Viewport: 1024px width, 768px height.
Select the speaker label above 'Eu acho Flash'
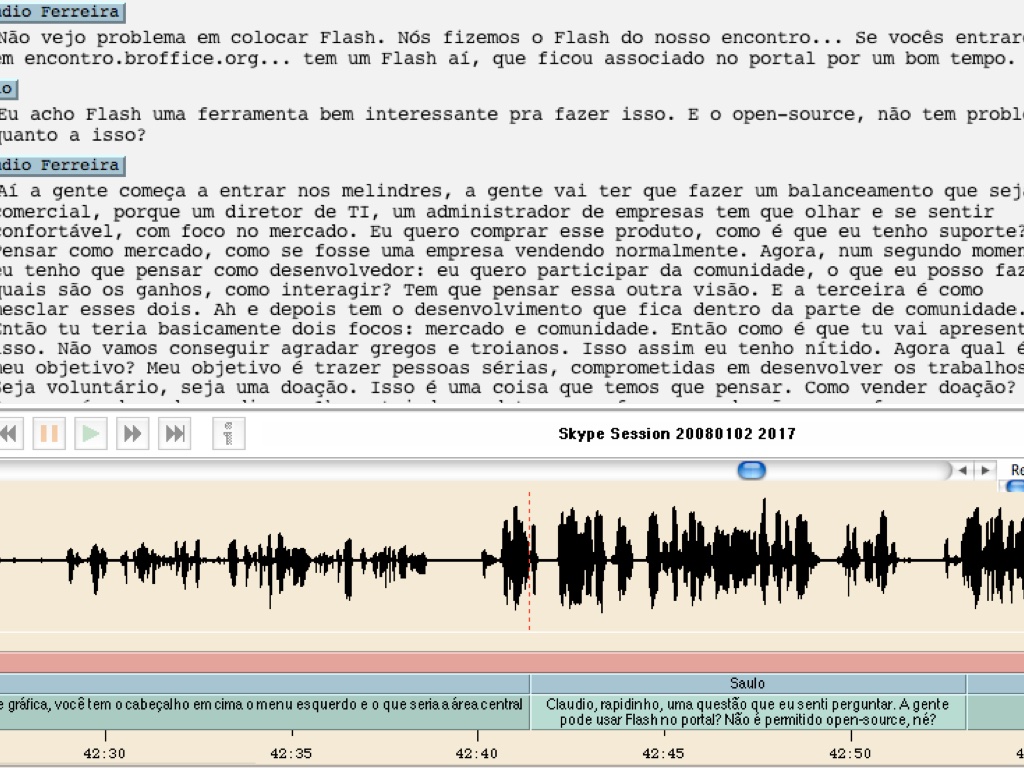[6, 89]
